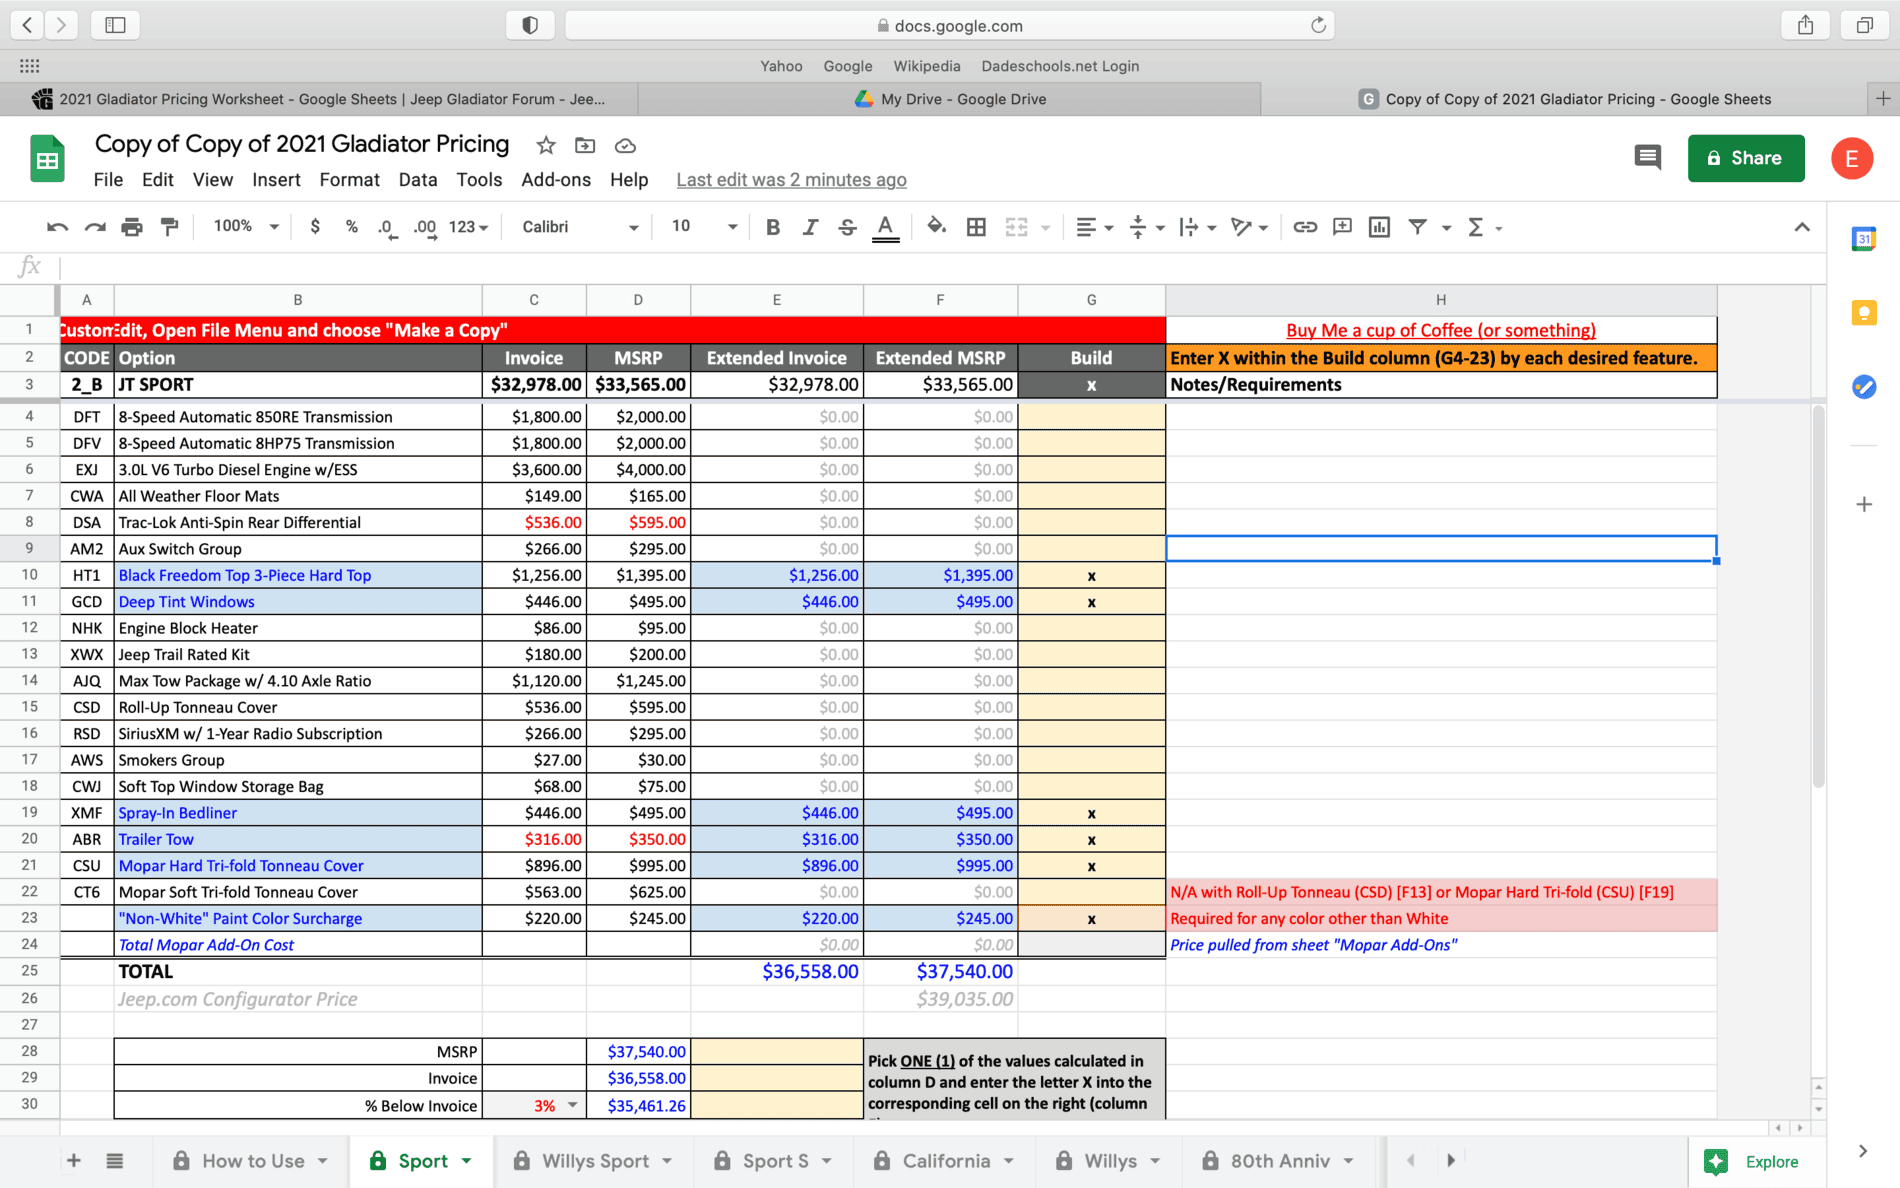Open vertical align dropdown
1900x1188 pixels.
click(1146, 227)
